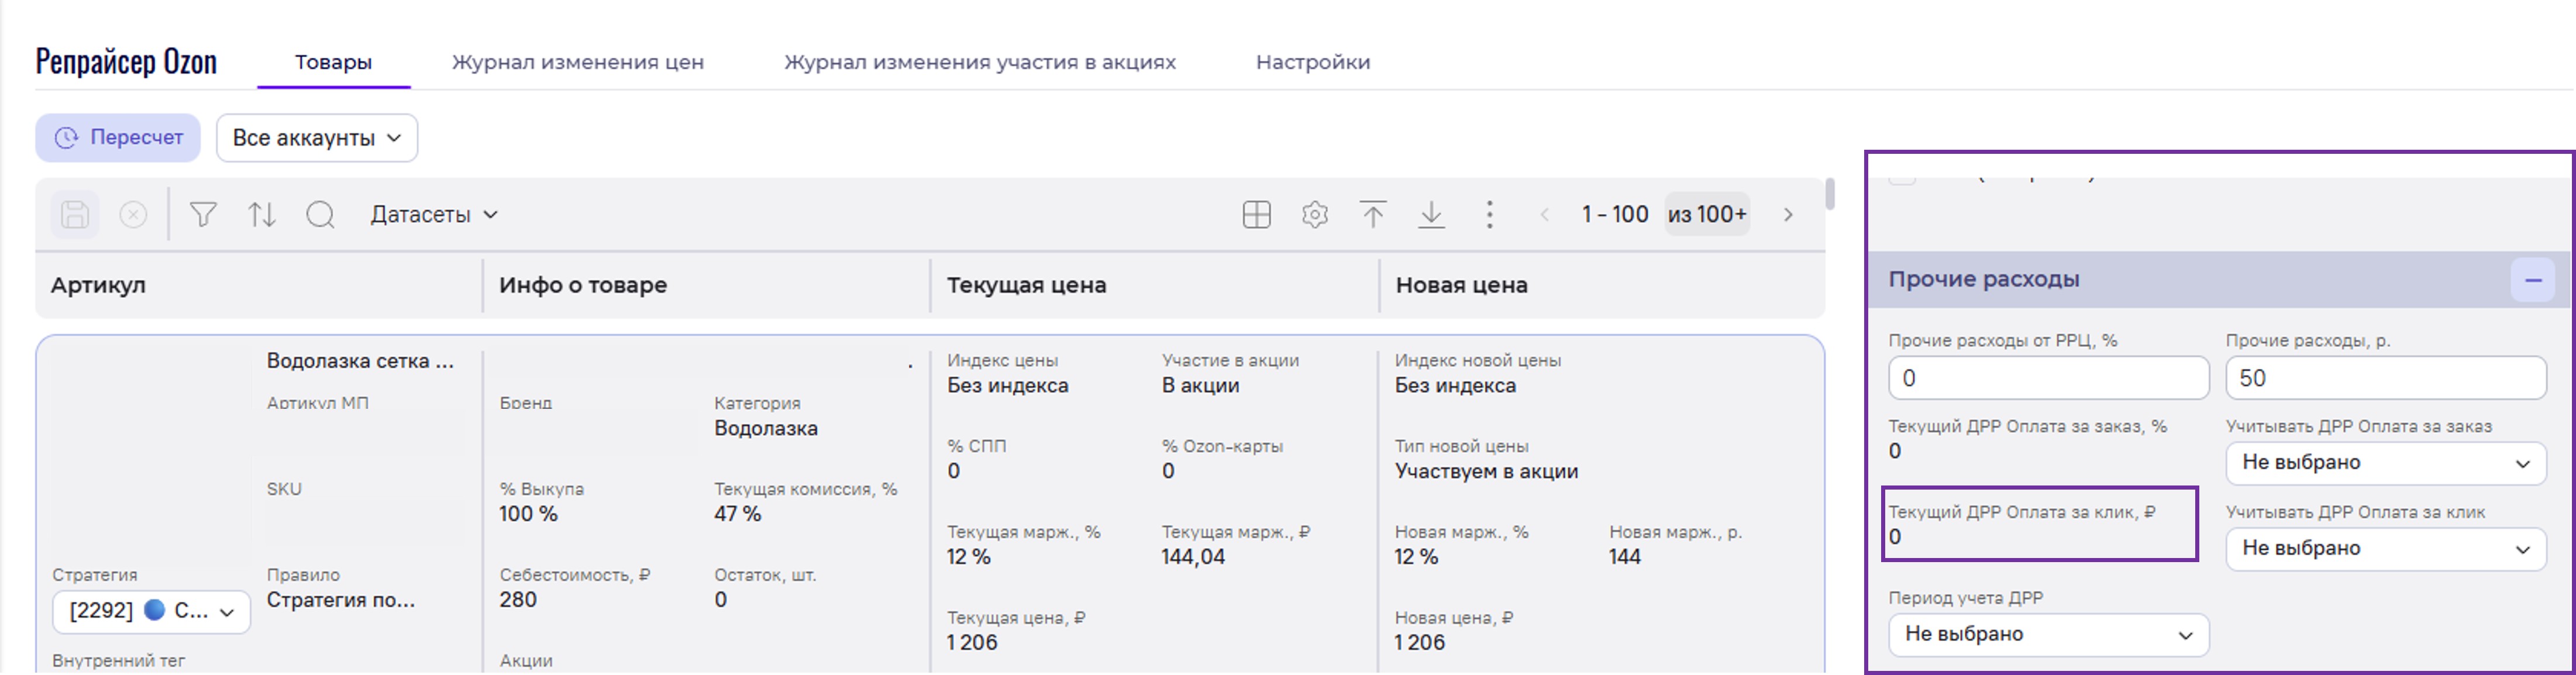Click the download arrow icon
This screenshot has height=675, width=2576.
pyautogui.click(x=1431, y=215)
